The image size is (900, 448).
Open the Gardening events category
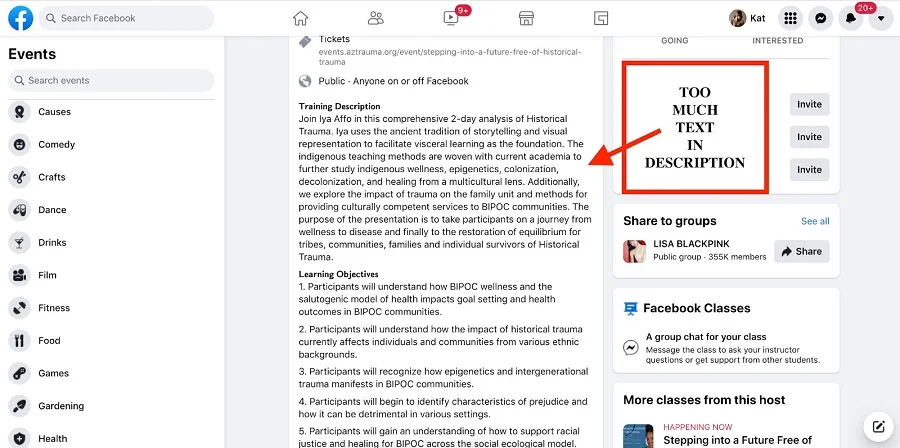coord(61,406)
